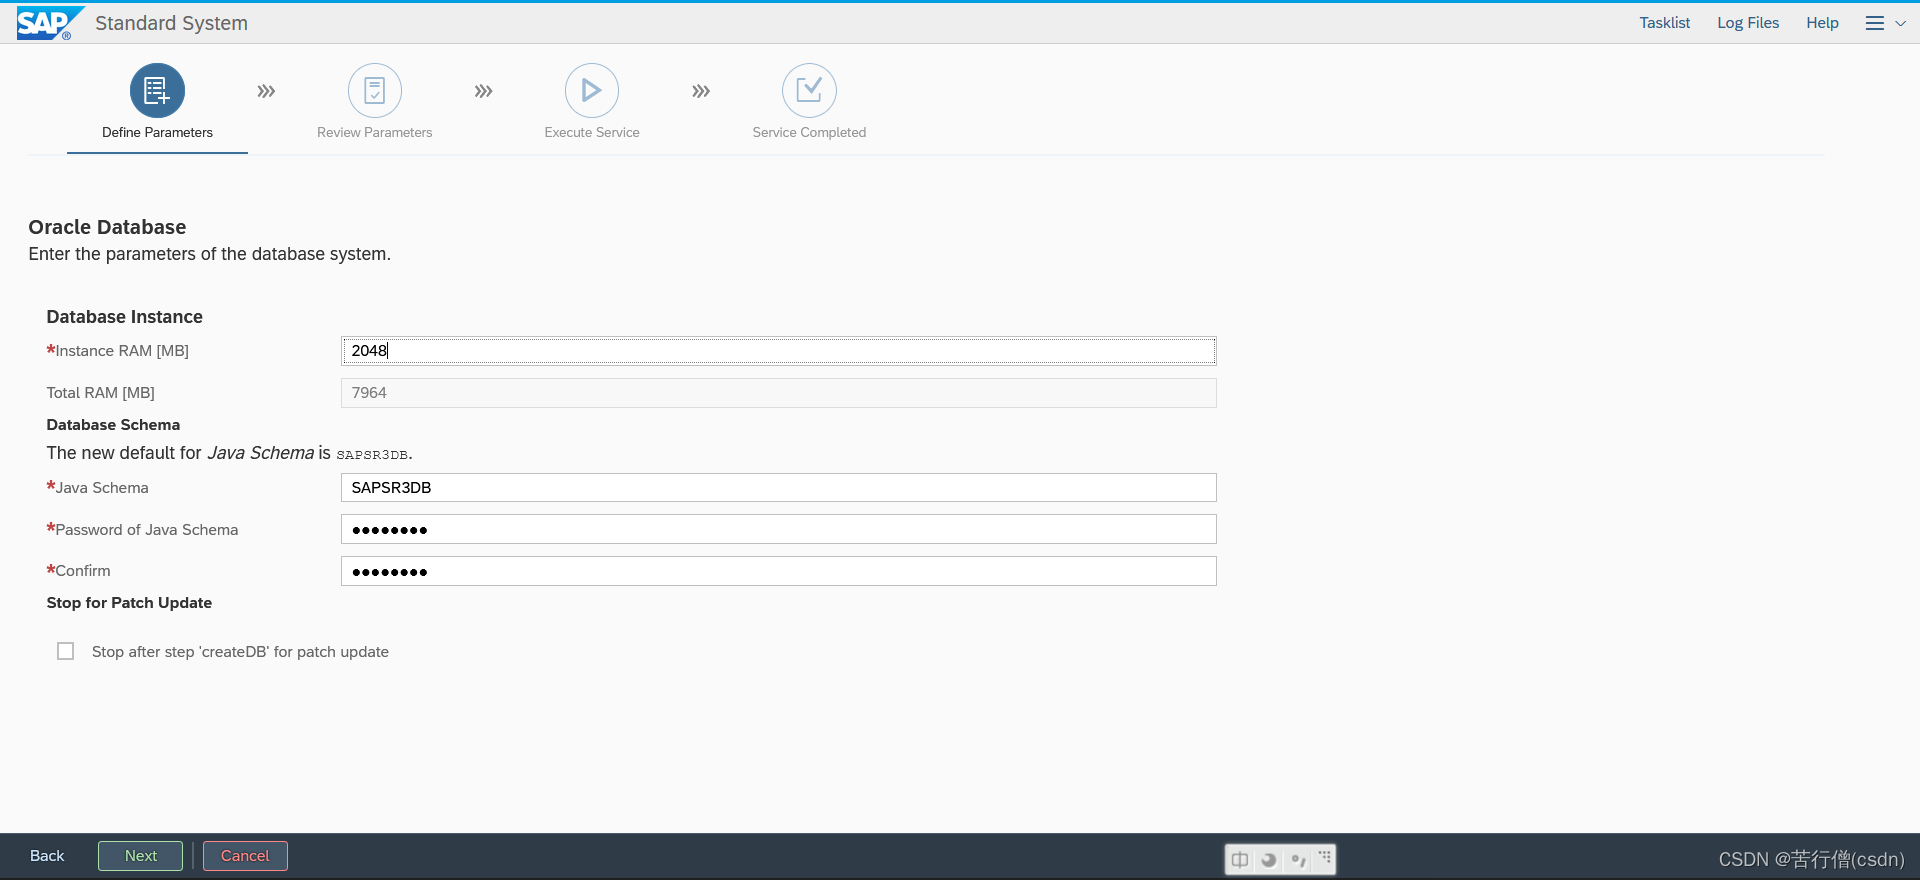Click the IME moon icon
This screenshot has height=880, width=1920.
tap(1269, 859)
